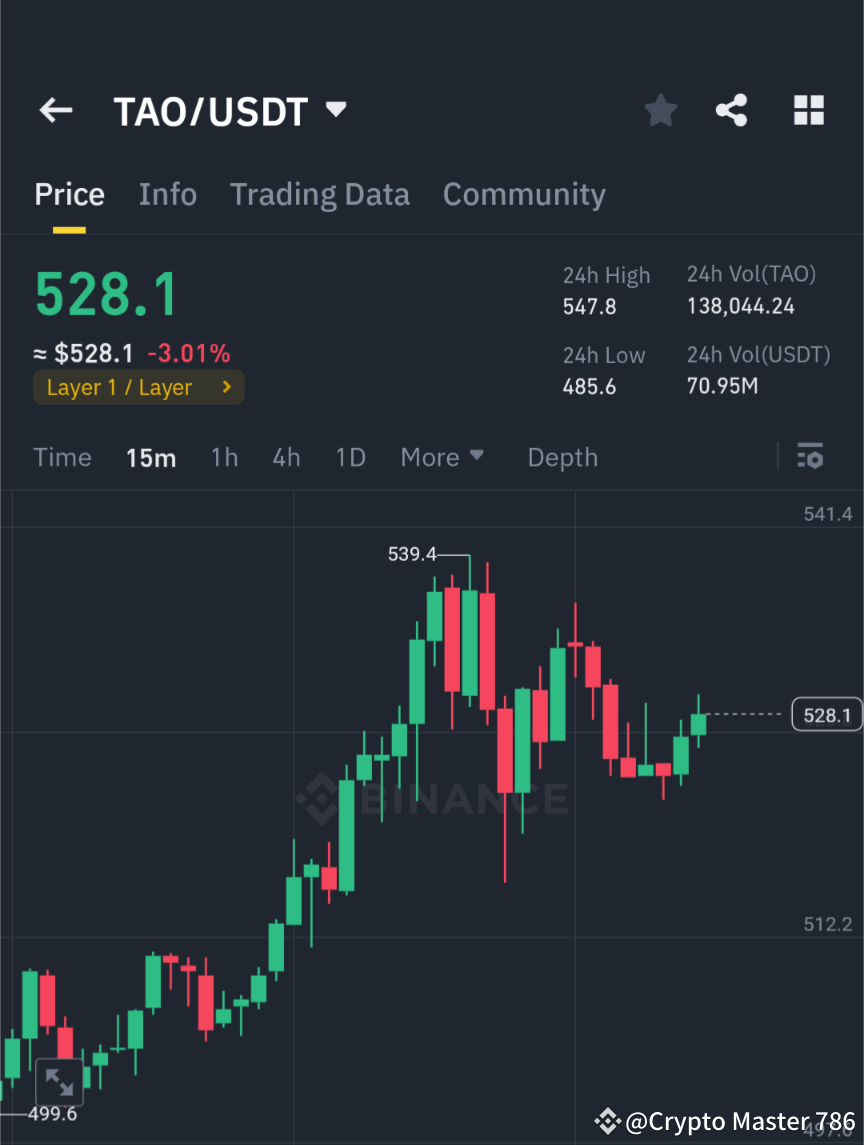This screenshot has width=864, height=1145.
Task: Share the TAO/USDT chart
Action: 732,110
